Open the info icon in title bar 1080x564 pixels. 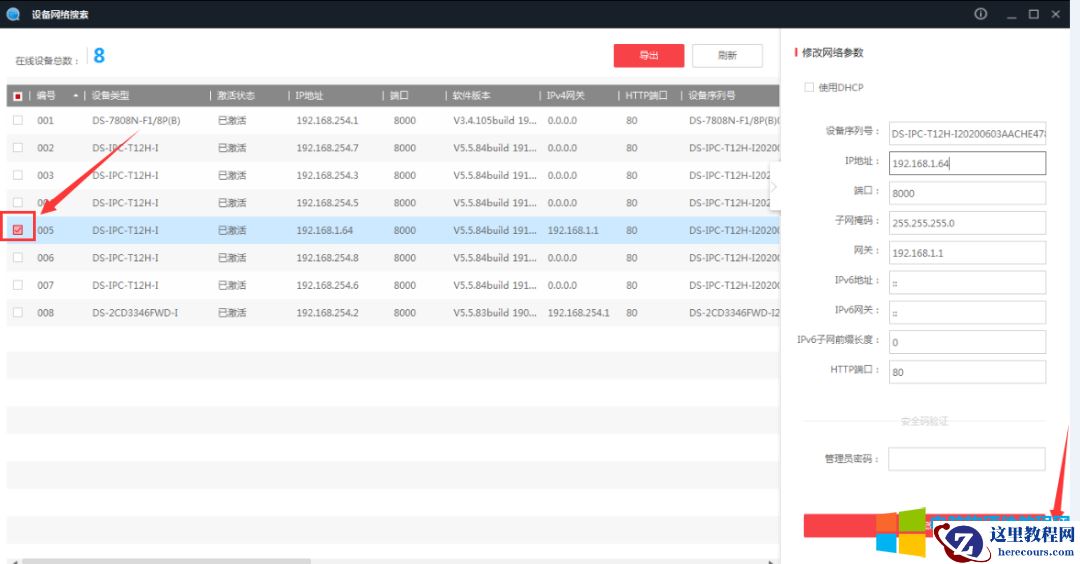click(x=980, y=14)
